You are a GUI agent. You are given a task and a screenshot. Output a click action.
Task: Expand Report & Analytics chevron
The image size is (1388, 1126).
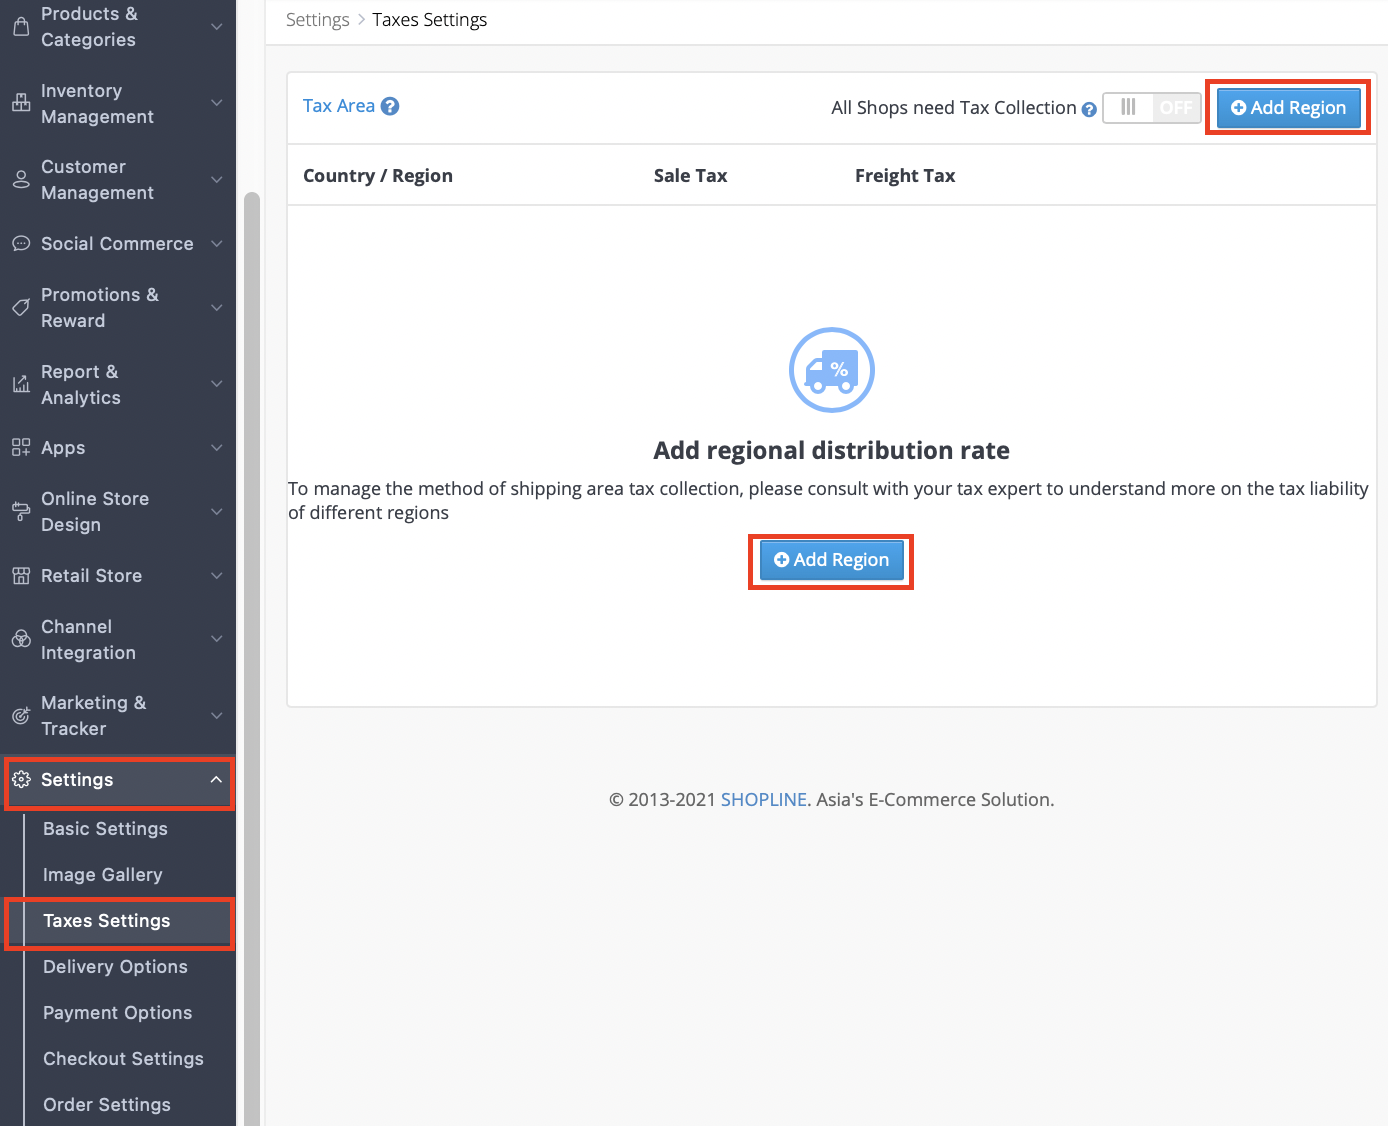pyautogui.click(x=216, y=384)
